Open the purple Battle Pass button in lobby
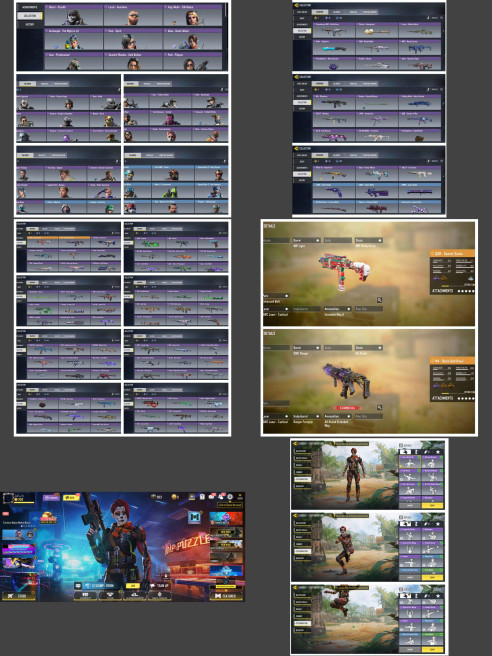The image size is (492, 656). 51,498
